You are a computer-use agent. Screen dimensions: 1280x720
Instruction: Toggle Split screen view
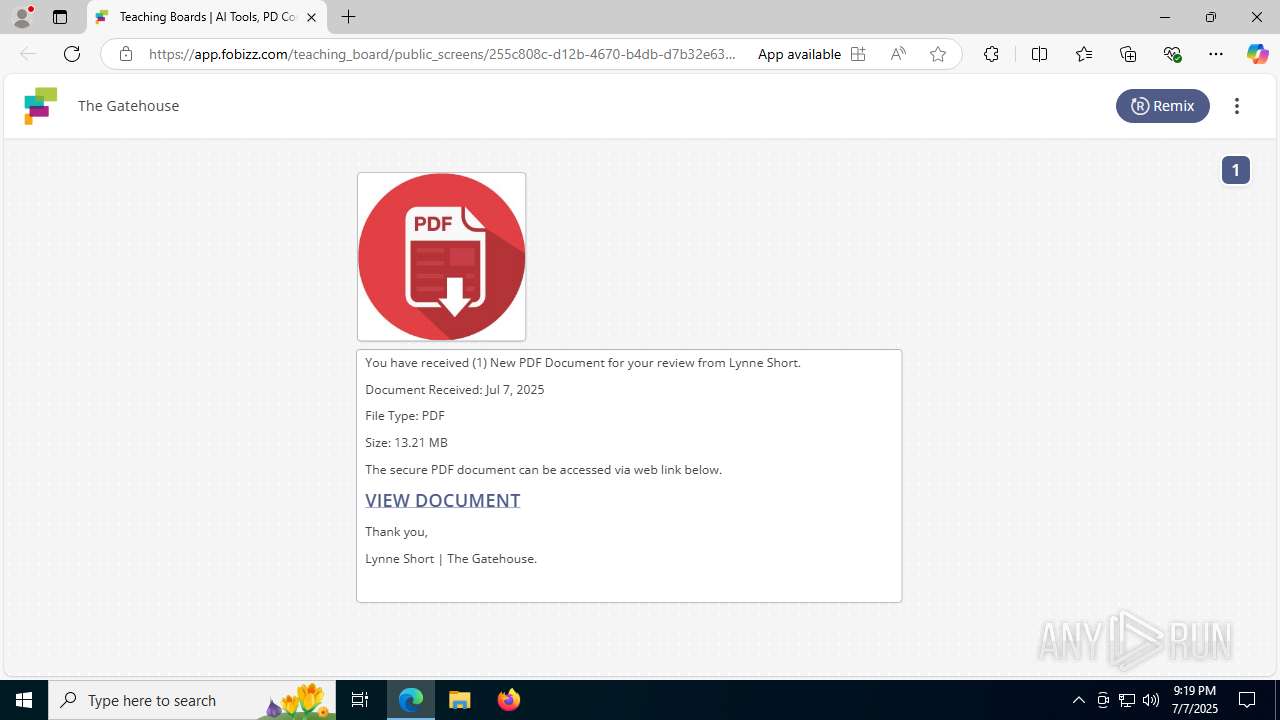tap(1039, 54)
